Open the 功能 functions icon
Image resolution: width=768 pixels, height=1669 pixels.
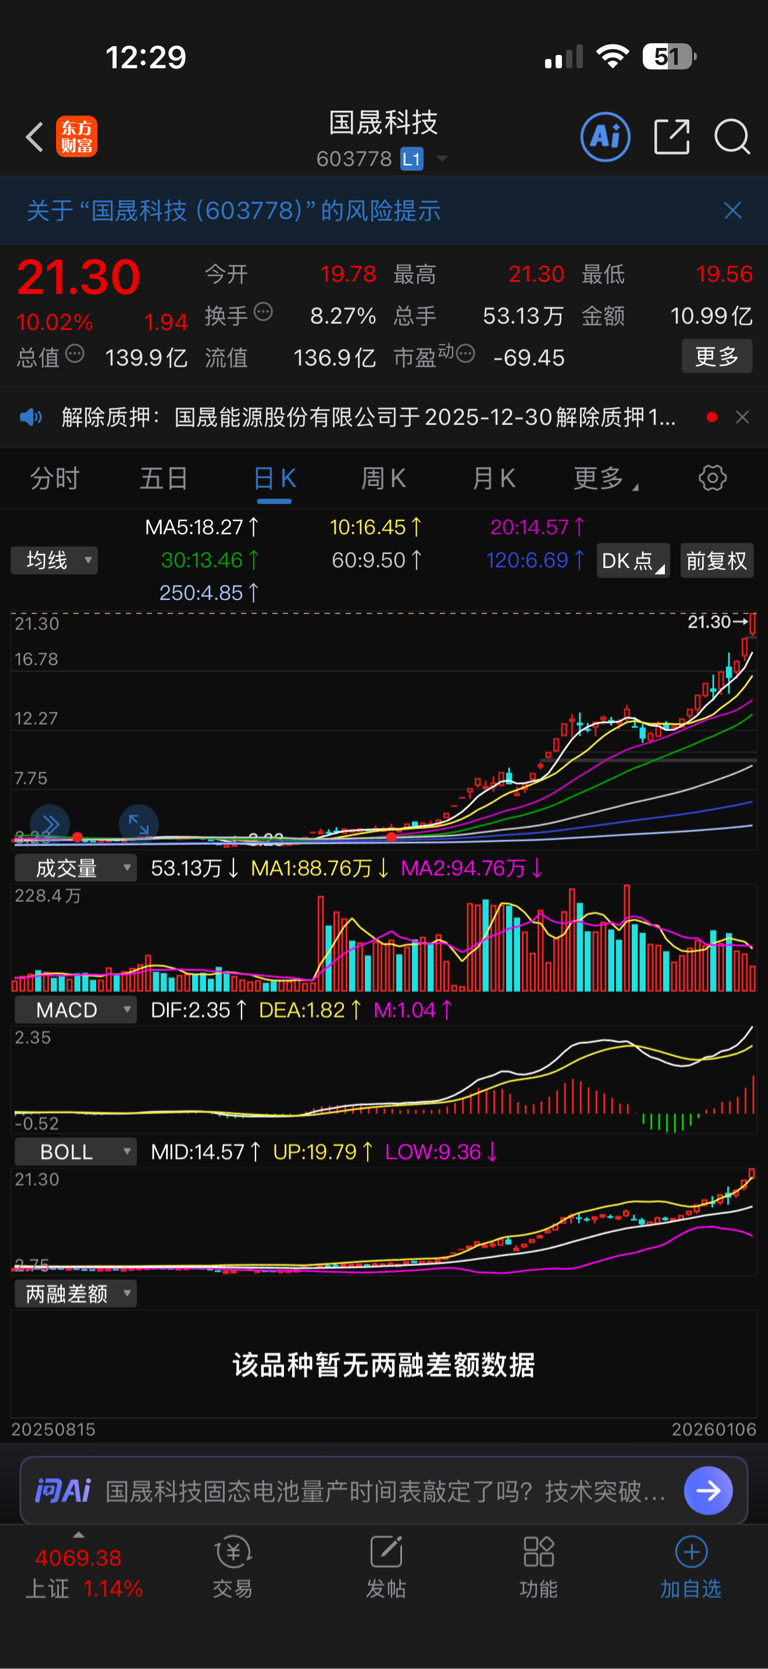[x=539, y=1567]
